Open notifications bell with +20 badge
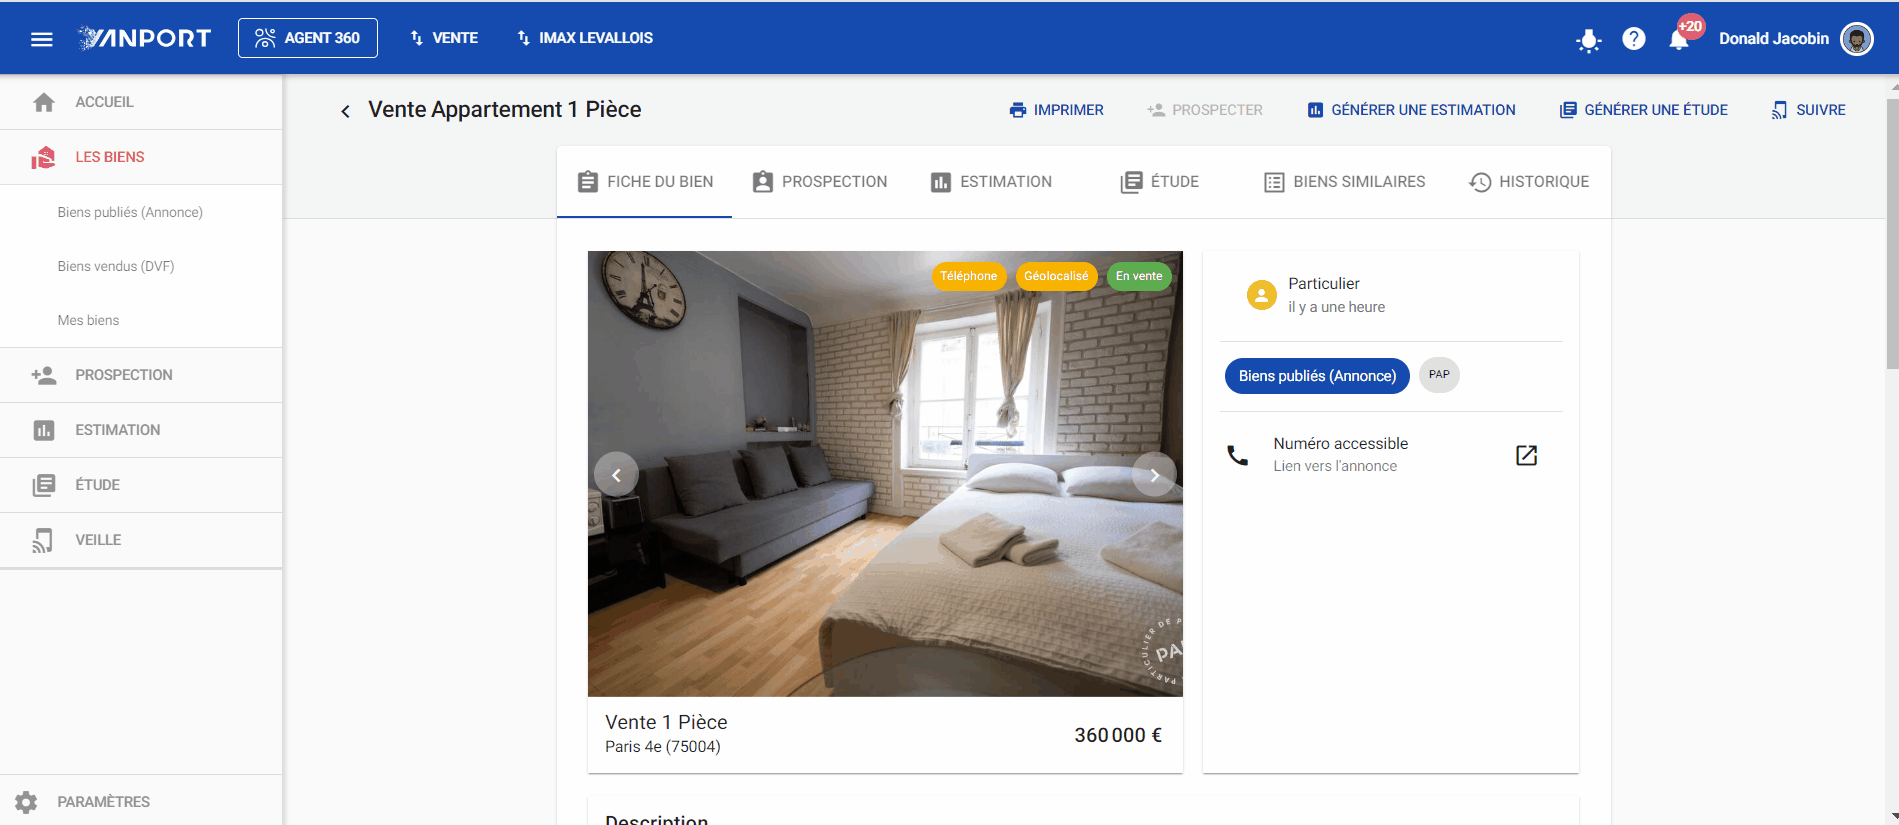This screenshot has height=825, width=1899. click(x=1680, y=39)
